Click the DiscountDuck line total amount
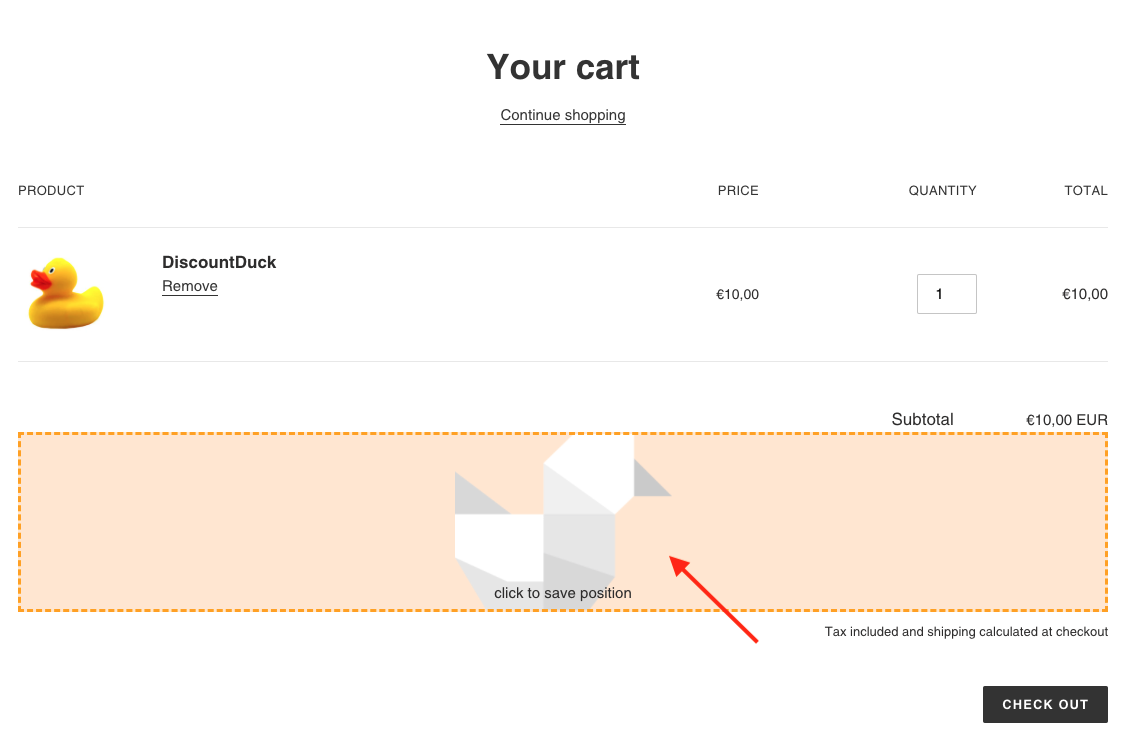1129x739 pixels. point(1084,294)
